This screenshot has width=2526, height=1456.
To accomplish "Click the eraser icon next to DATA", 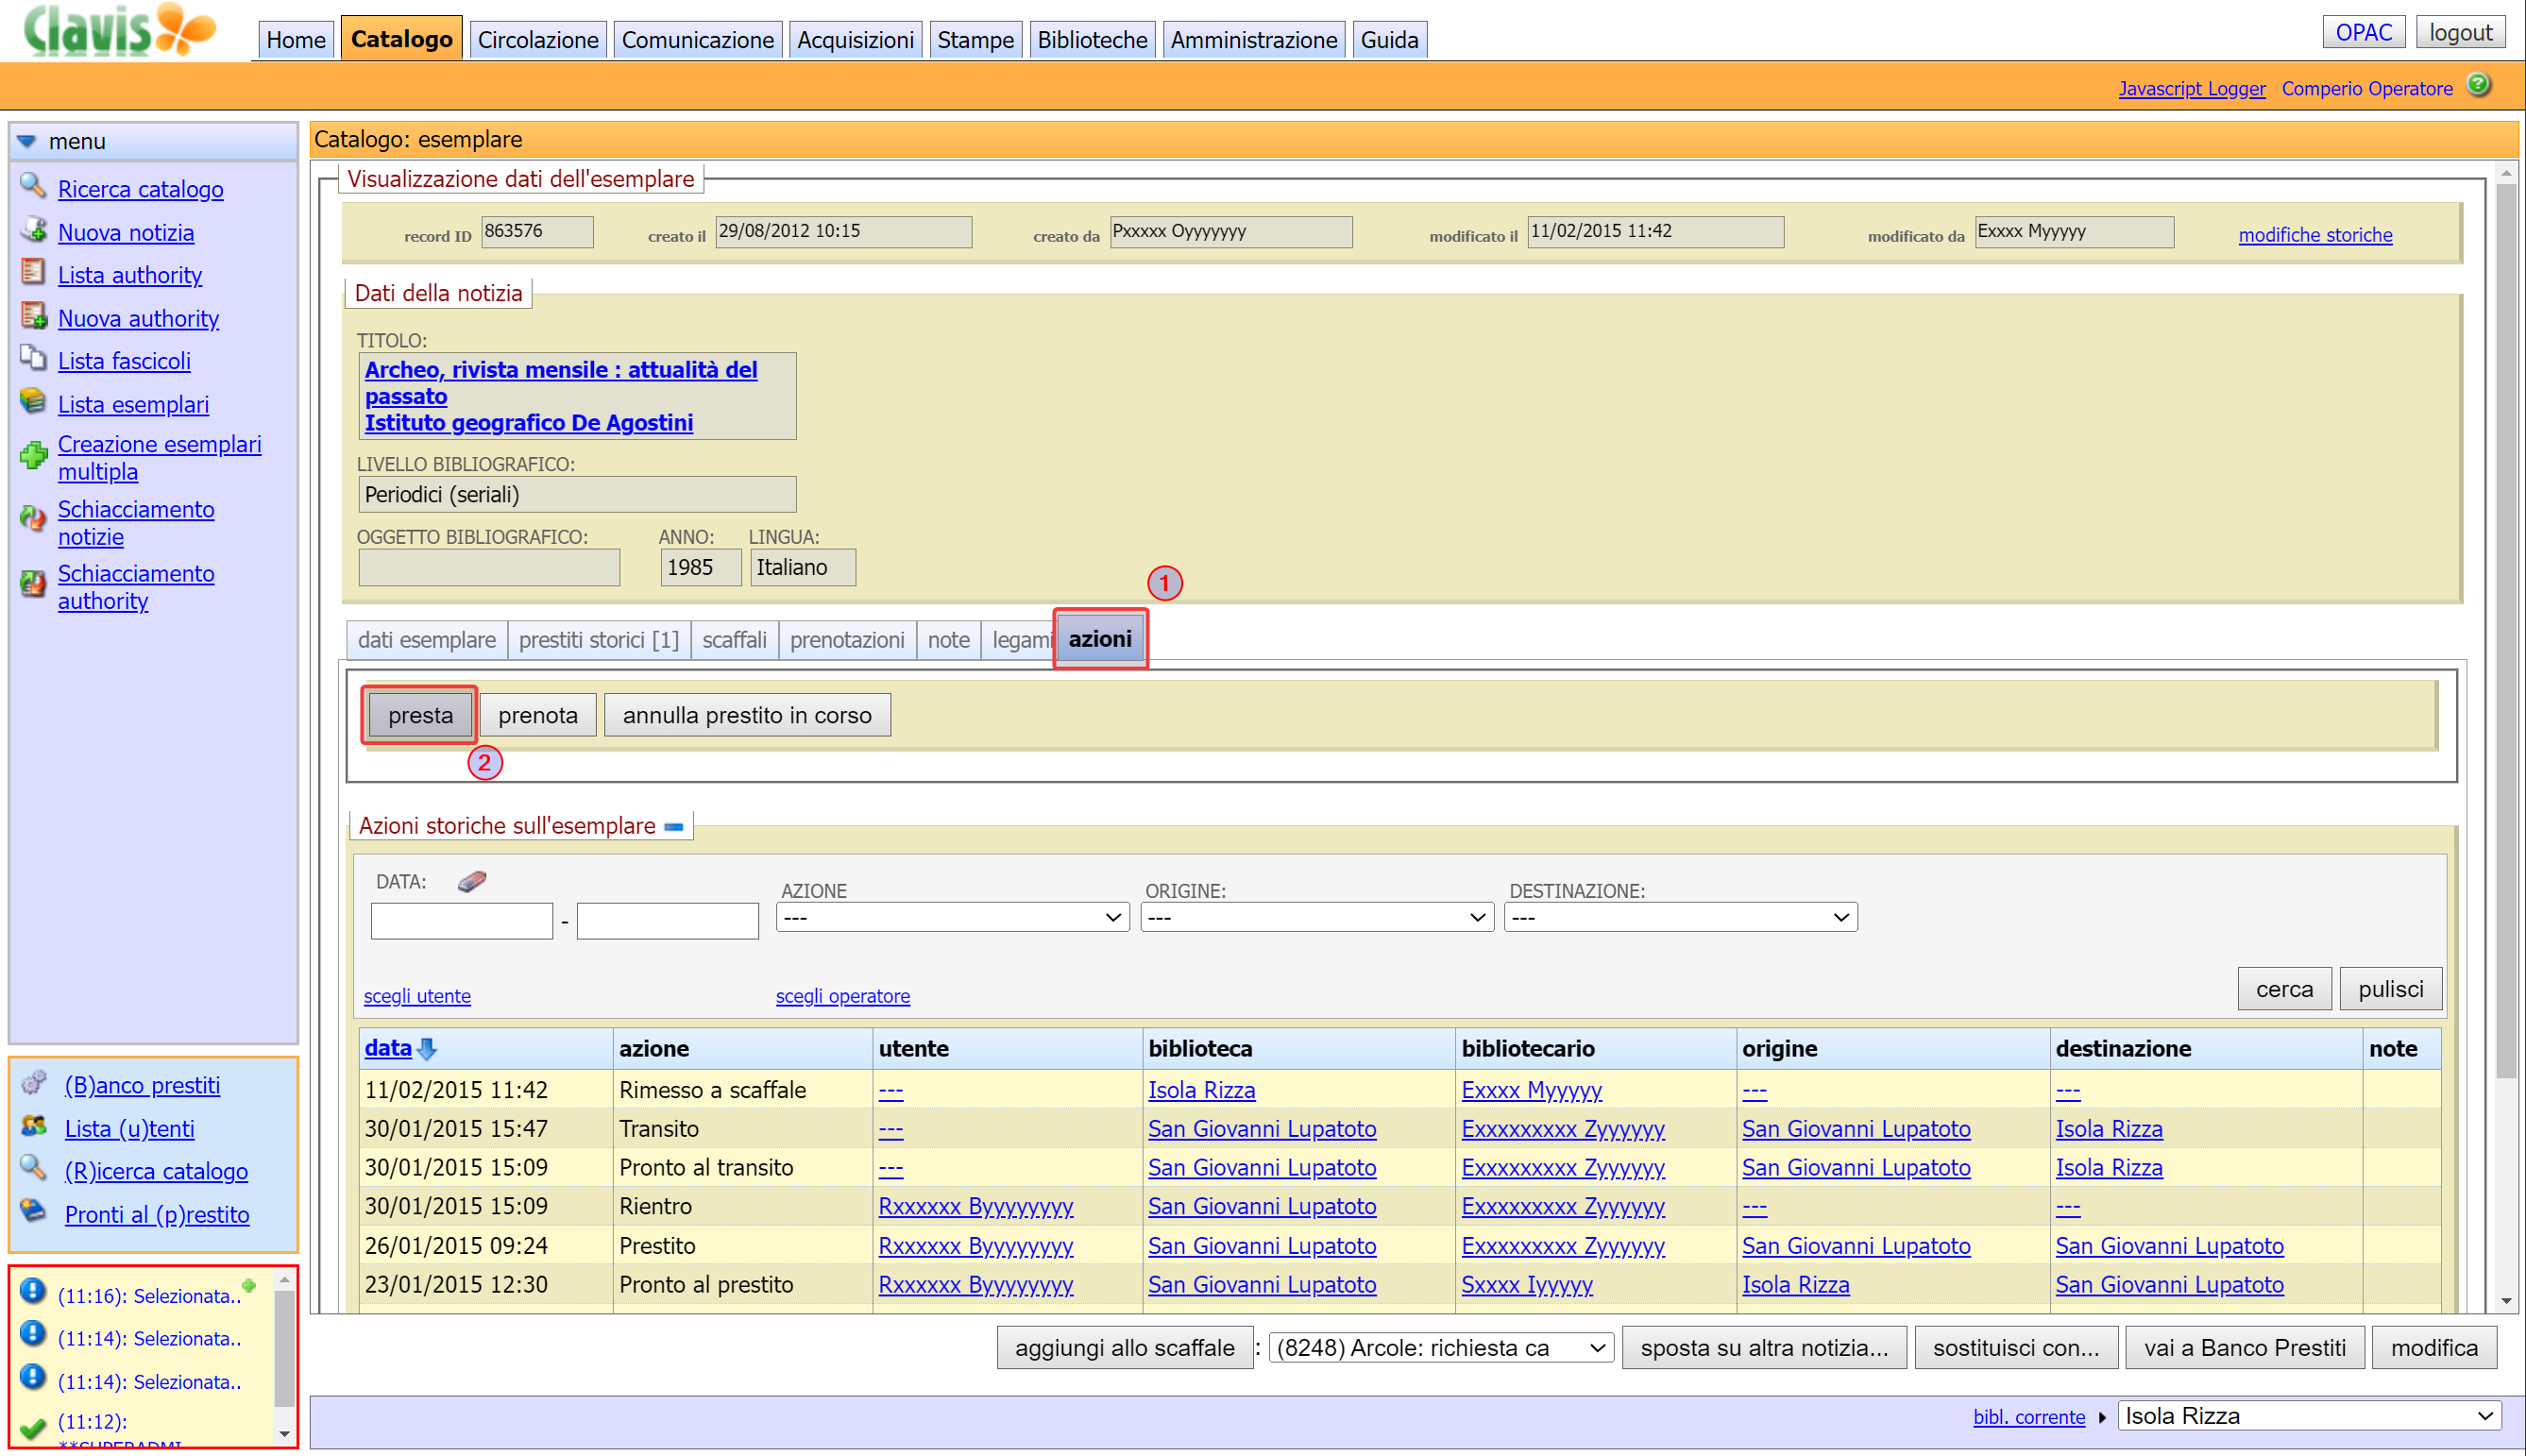I will [x=472, y=881].
